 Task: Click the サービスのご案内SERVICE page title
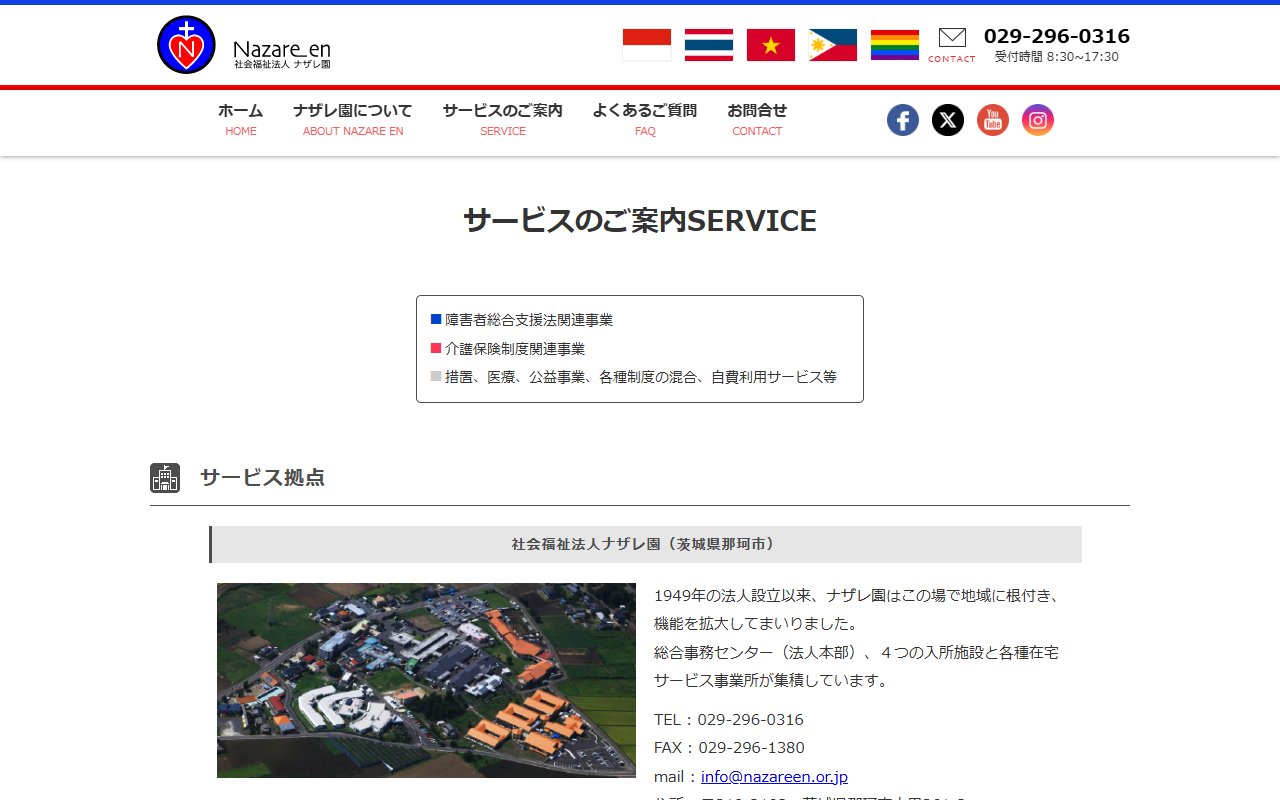pyautogui.click(x=640, y=221)
